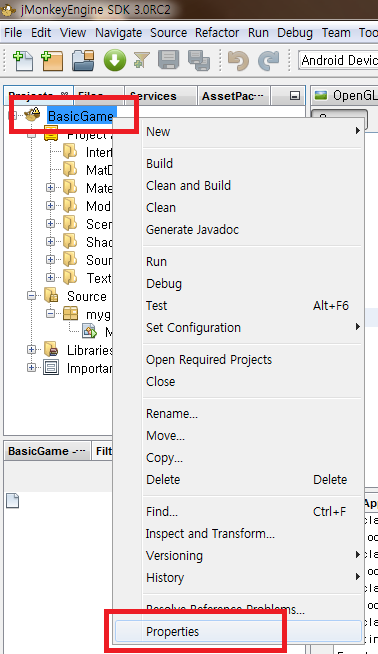The image size is (378, 654).
Task: Click the Save All disks icon
Action: coord(199,61)
